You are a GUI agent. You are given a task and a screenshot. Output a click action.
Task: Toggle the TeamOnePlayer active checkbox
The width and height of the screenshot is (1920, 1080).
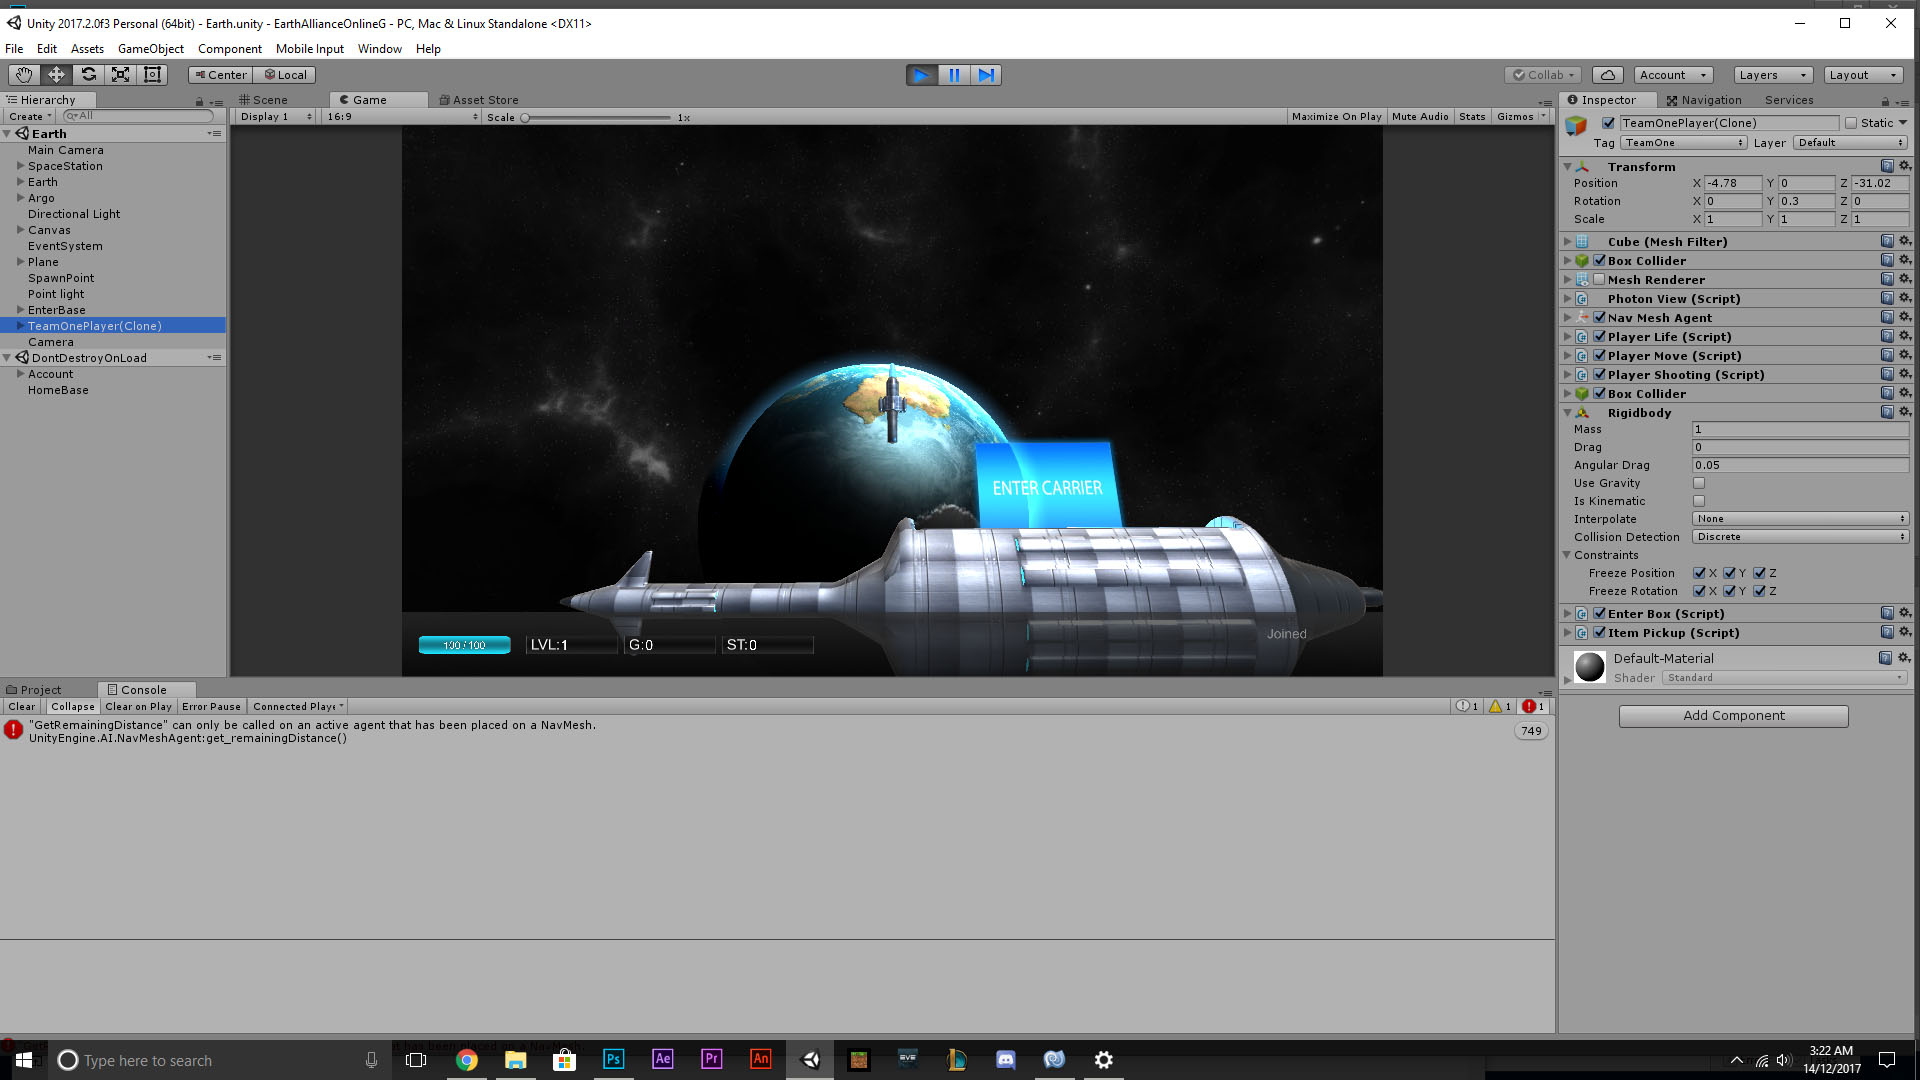[1608, 123]
